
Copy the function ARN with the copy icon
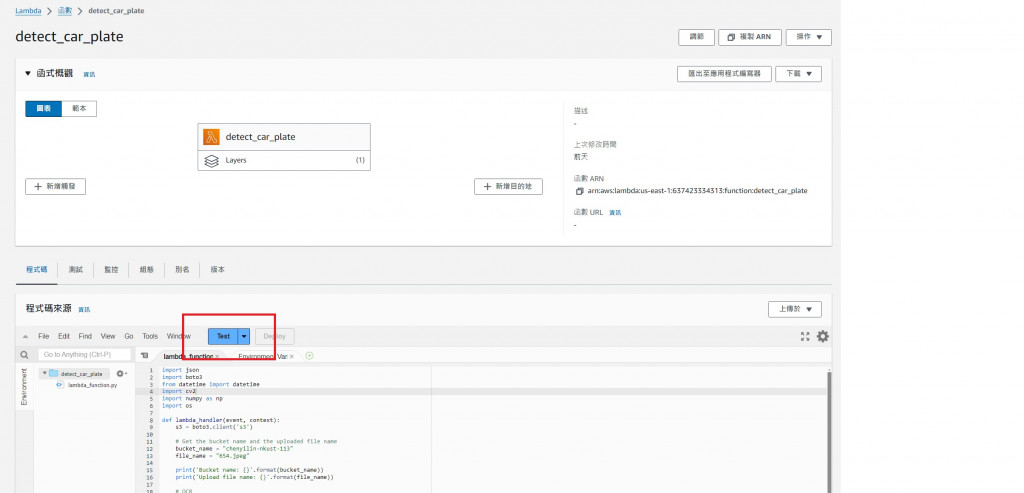(579, 191)
